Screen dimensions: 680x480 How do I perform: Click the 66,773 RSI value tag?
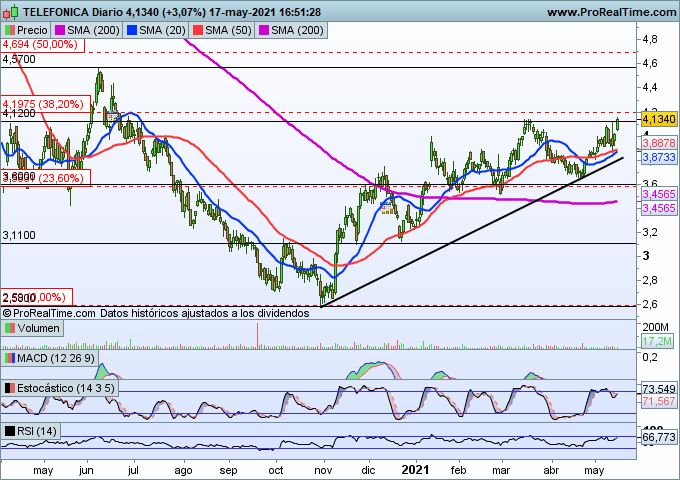pyautogui.click(x=659, y=437)
